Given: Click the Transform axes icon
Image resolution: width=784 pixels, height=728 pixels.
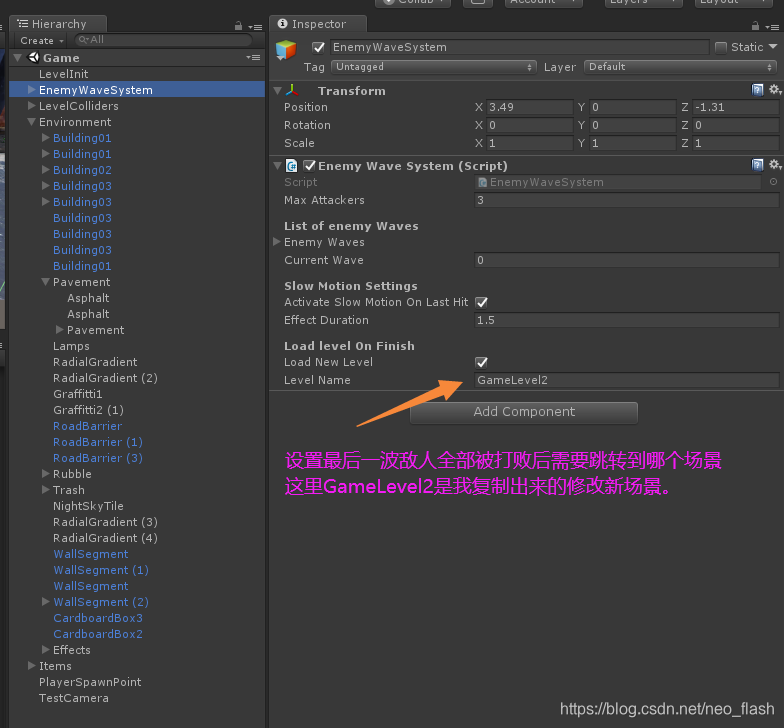Looking at the screenshot, I should pos(292,90).
